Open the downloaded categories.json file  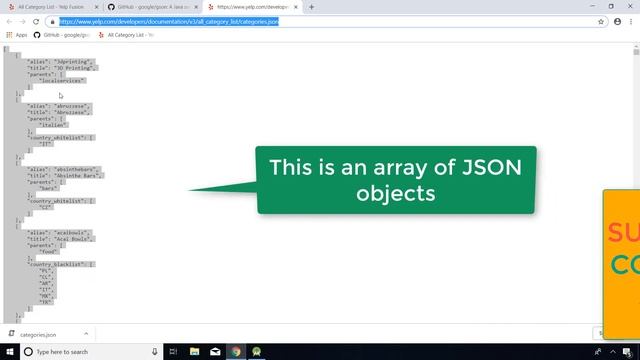coord(38,335)
